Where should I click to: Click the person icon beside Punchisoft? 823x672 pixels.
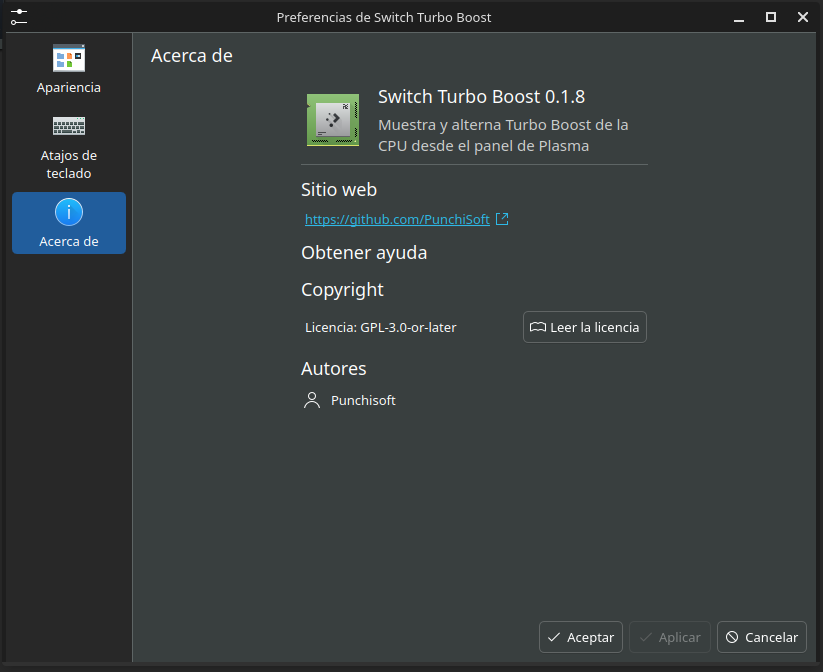coord(312,400)
